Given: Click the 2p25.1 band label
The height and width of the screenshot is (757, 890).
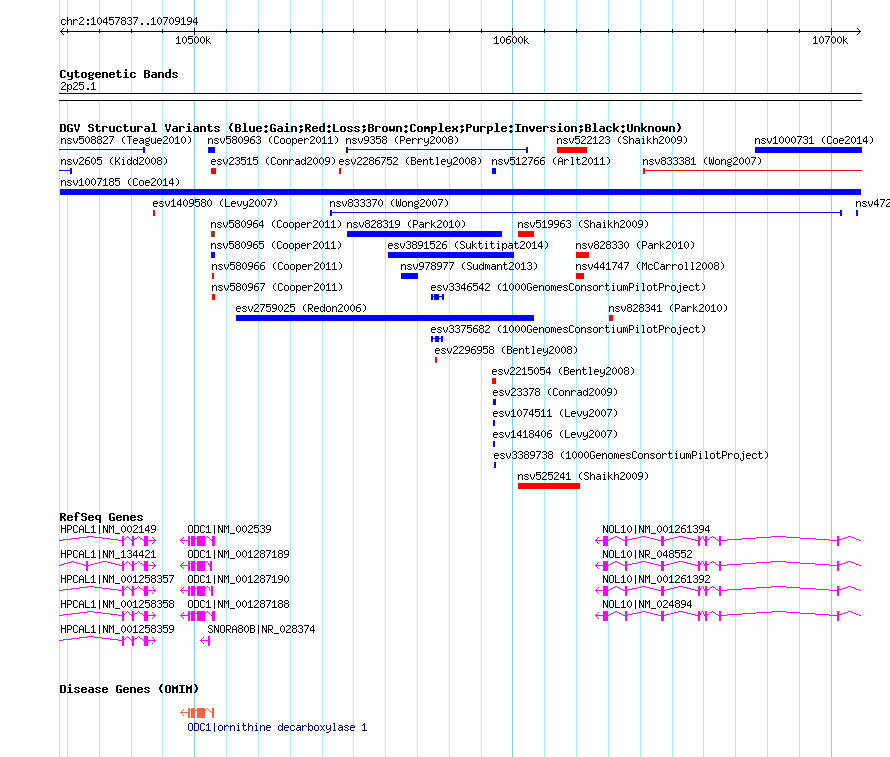Looking at the screenshot, I should pyautogui.click(x=78, y=86).
